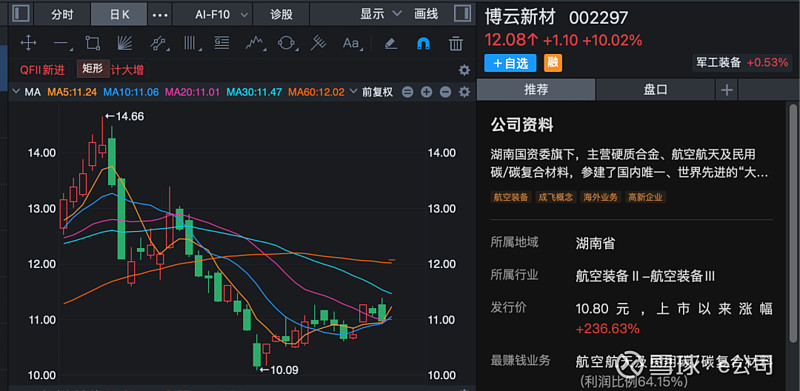Click the MA60:12.02 value
This screenshot has width=800, height=391.
tap(316, 92)
